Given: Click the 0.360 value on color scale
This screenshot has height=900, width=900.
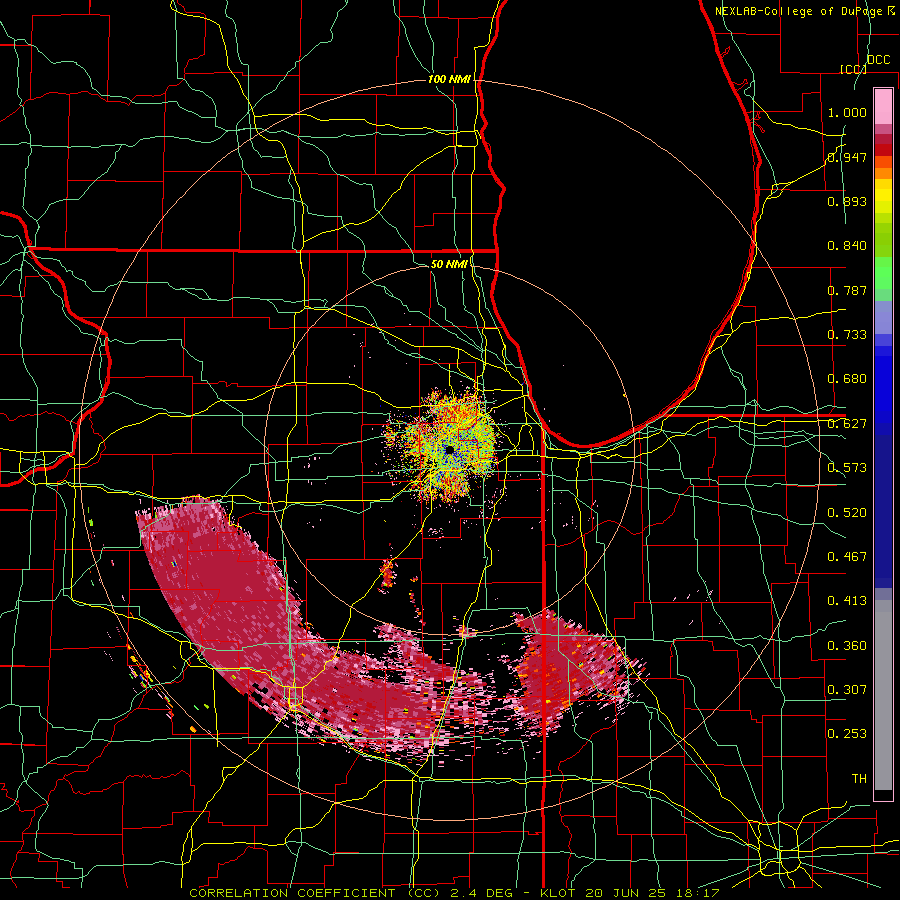Looking at the screenshot, I should [847, 646].
